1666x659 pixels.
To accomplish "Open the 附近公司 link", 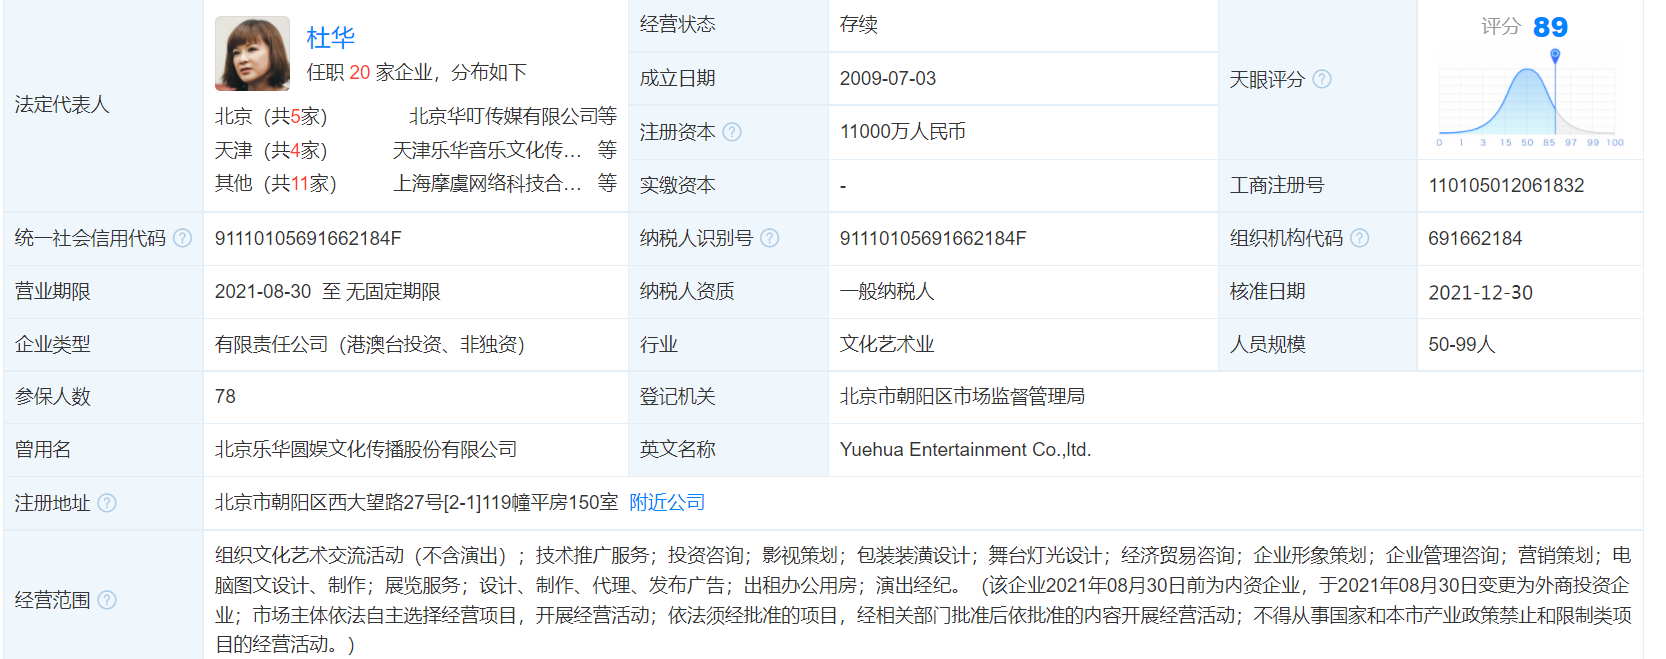I will click(x=667, y=502).
